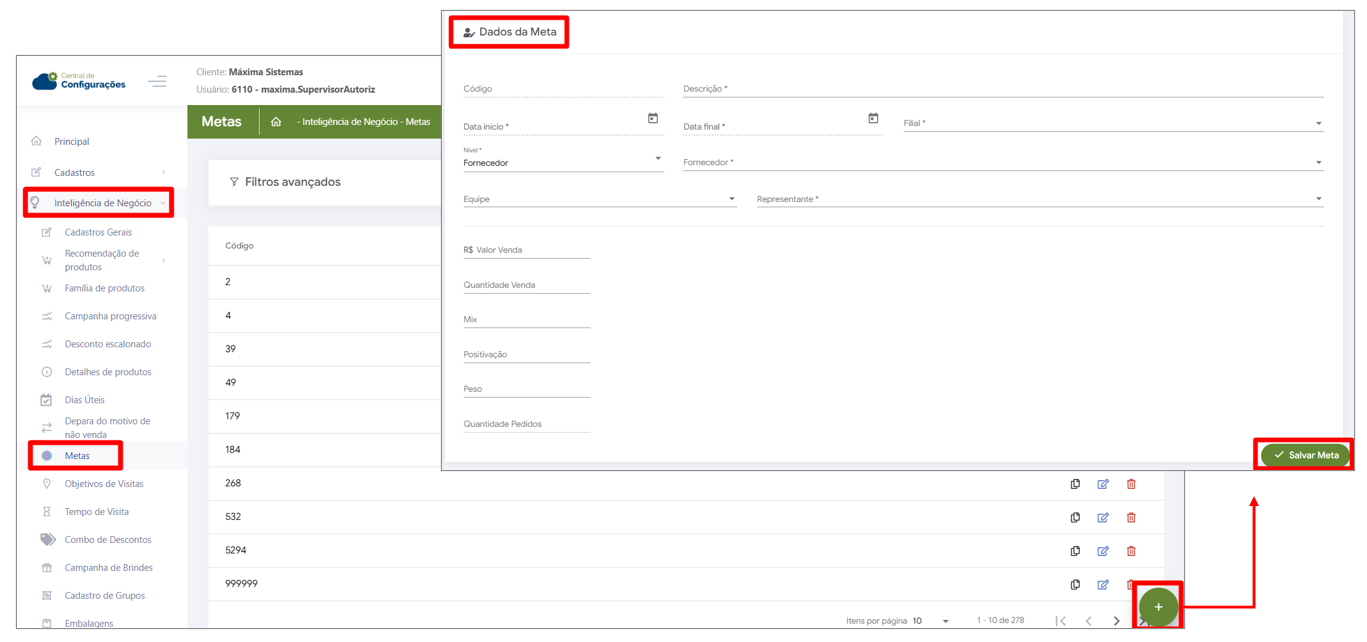Toggle the sidebar hamburger menu
Viewport: 1367px width, 642px height.
tap(158, 82)
